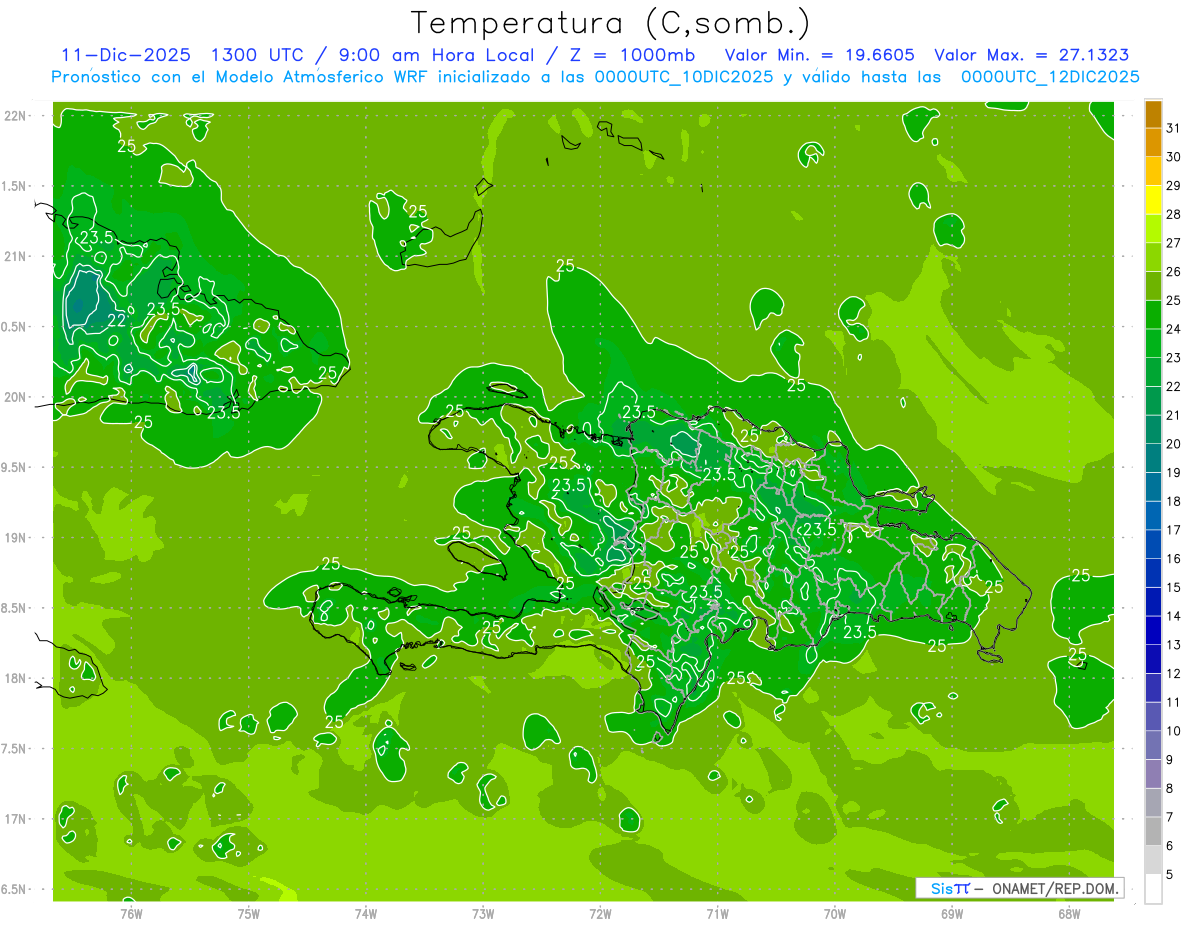Click the legend scale number 10
Viewport: 1200px width, 927px height.
click(1174, 731)
